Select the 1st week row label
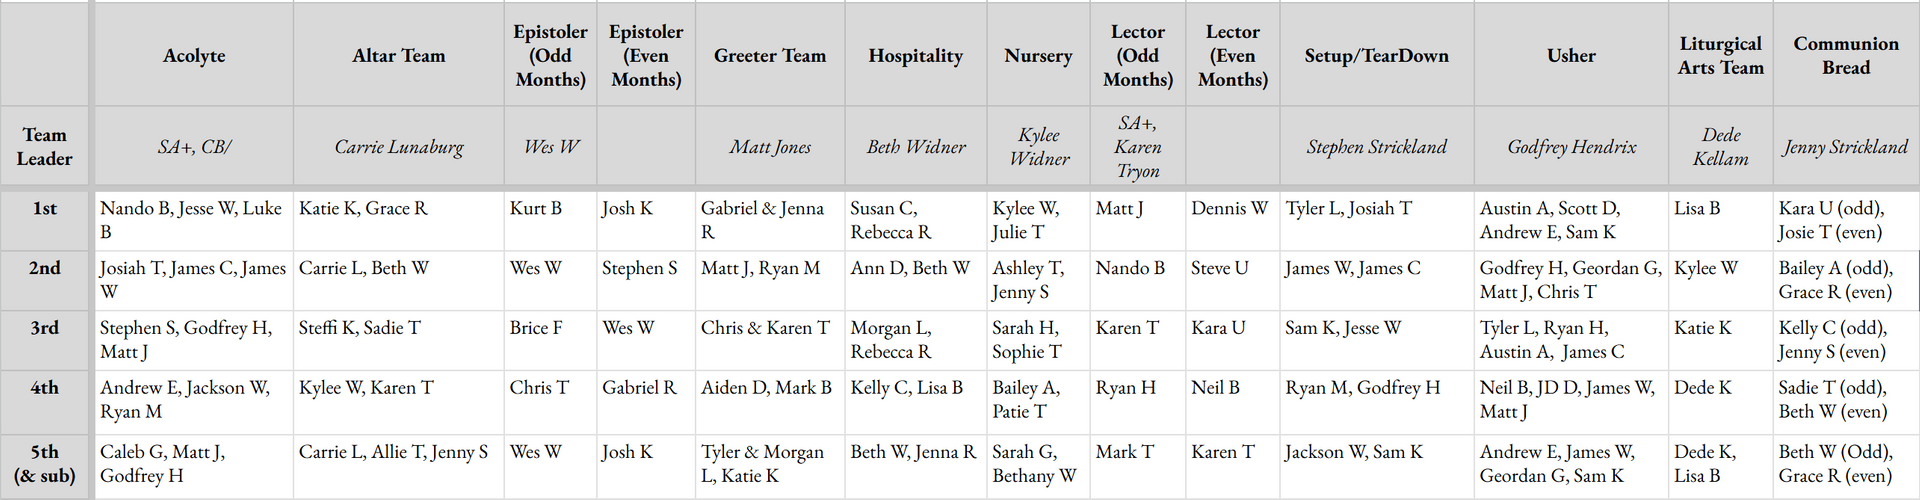The width and height of the screenshot is (1920, 500). (x=45, y=220)
